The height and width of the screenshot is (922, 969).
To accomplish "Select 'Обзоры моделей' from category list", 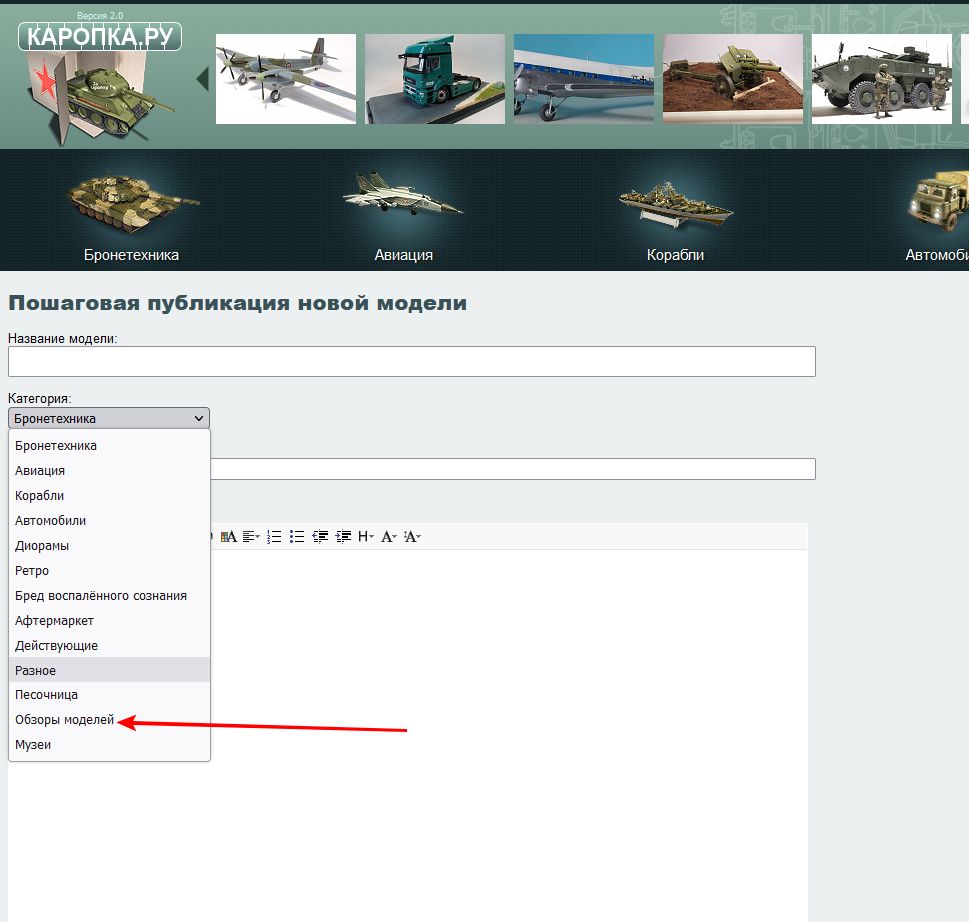I will (x=64, y=720).
